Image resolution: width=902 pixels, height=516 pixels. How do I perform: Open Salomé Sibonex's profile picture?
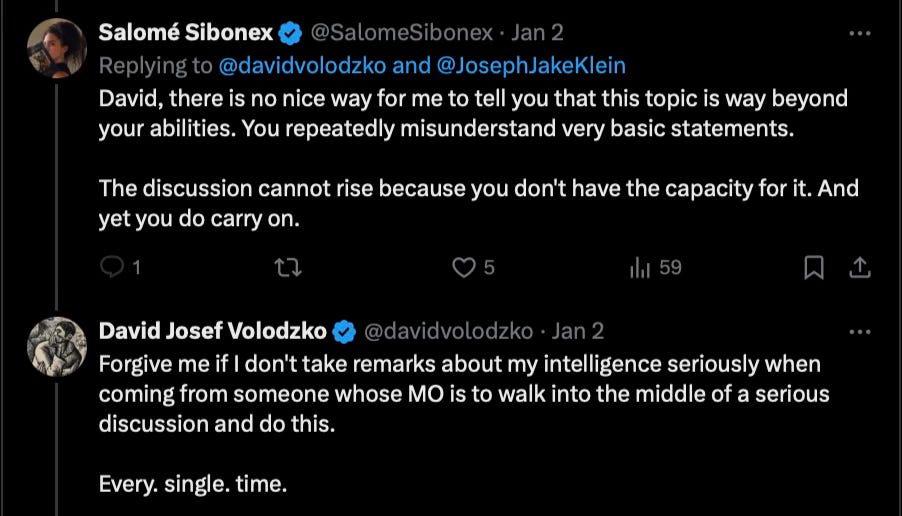click(57, 48)
